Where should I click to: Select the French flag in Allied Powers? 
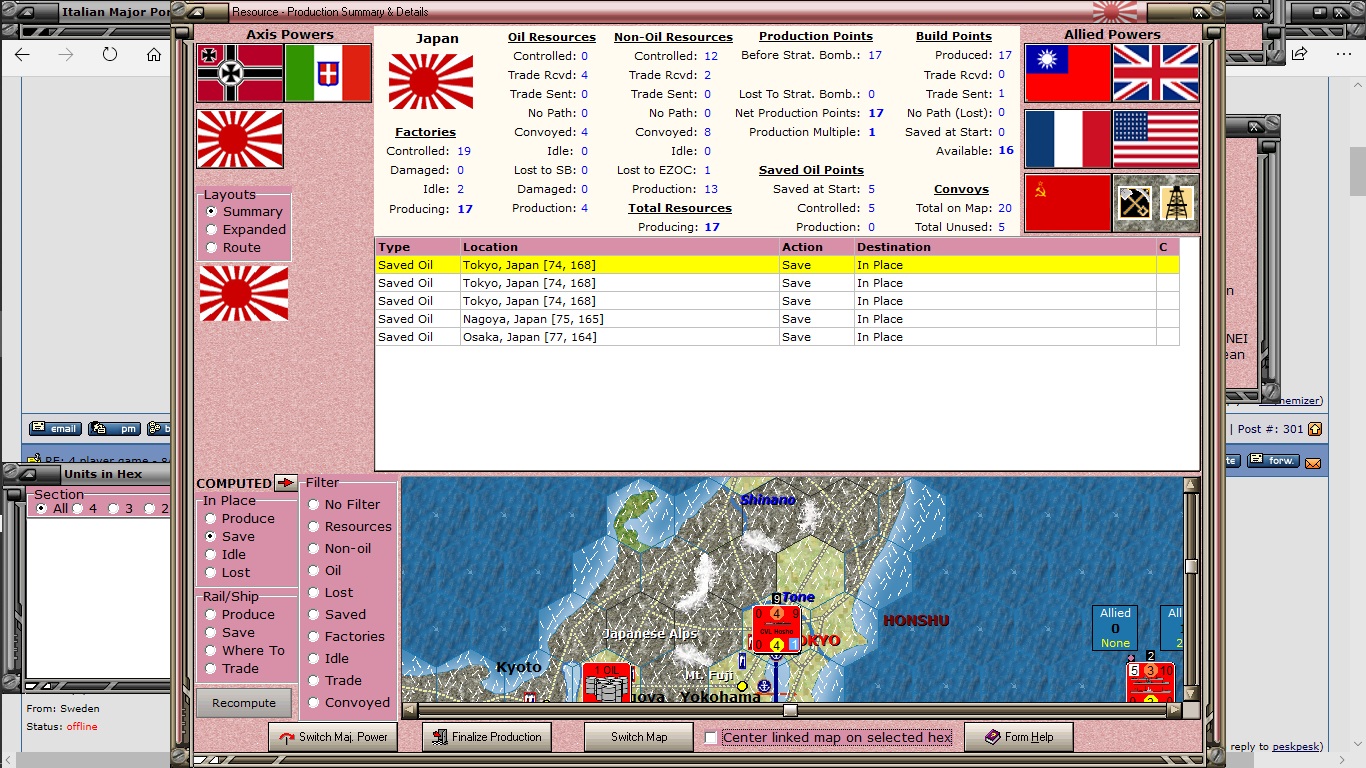coord(1068,139)
